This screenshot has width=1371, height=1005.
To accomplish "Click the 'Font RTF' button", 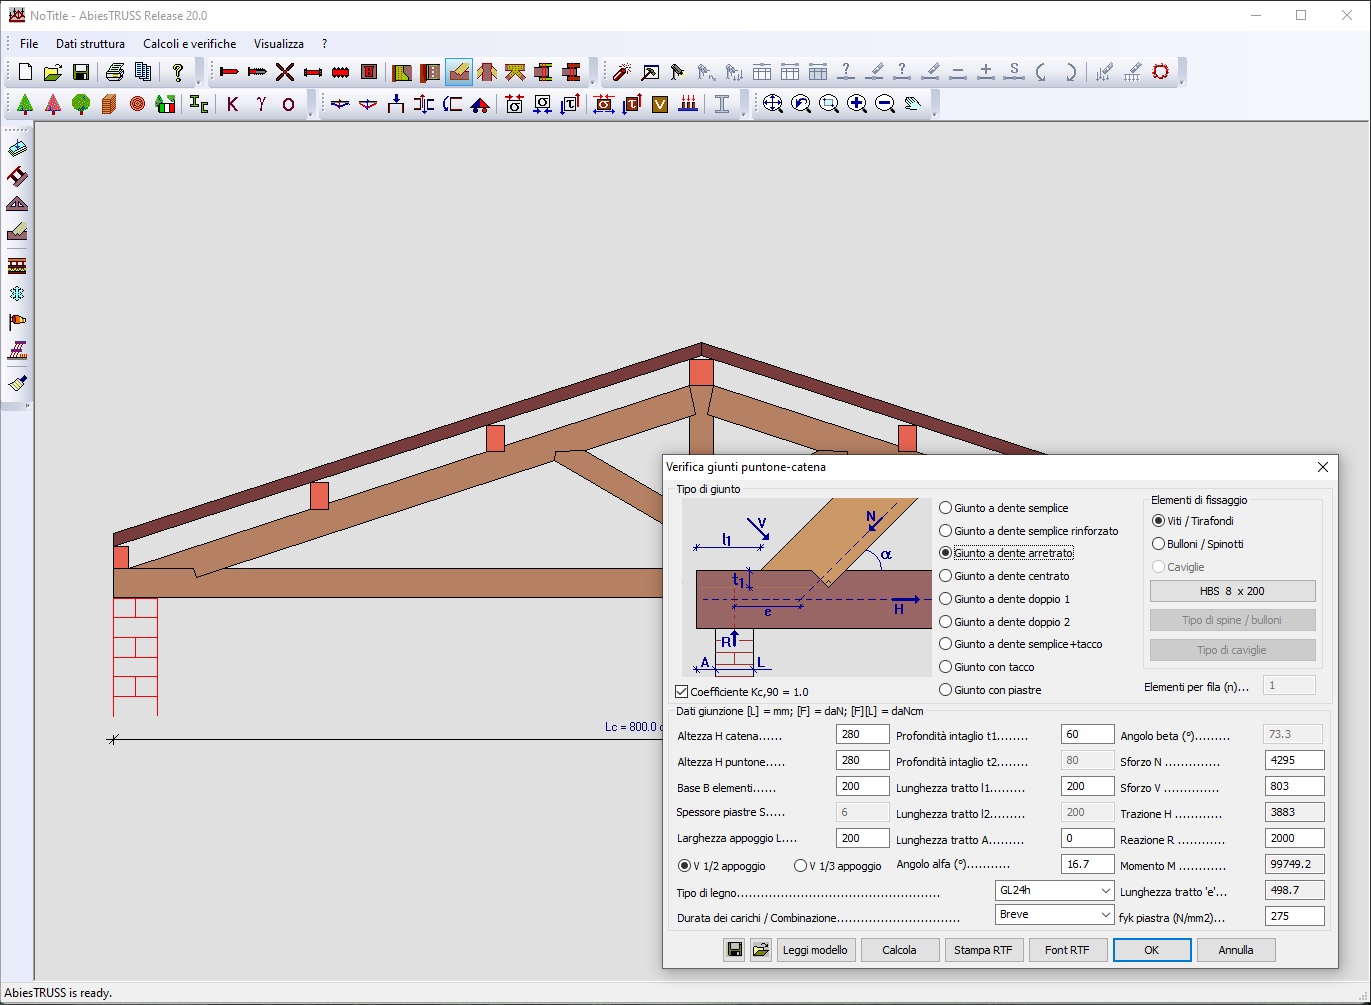I will (x=1067, y=950).
